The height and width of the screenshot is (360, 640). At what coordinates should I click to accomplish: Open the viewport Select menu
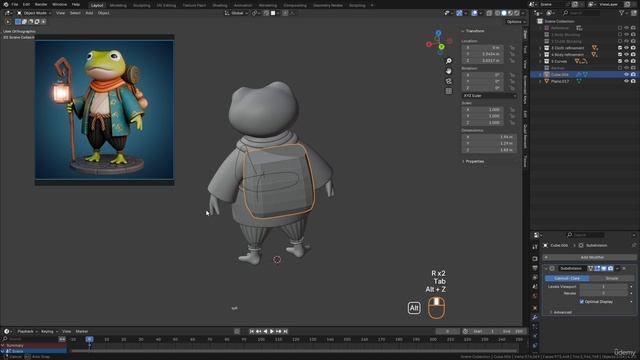point(75,13)
